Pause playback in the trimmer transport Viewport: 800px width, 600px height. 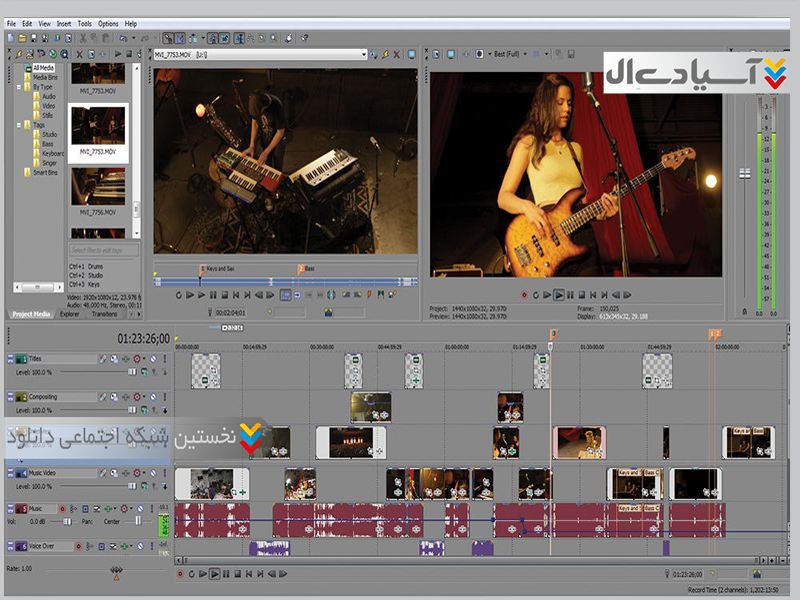(x=214, y=295)
